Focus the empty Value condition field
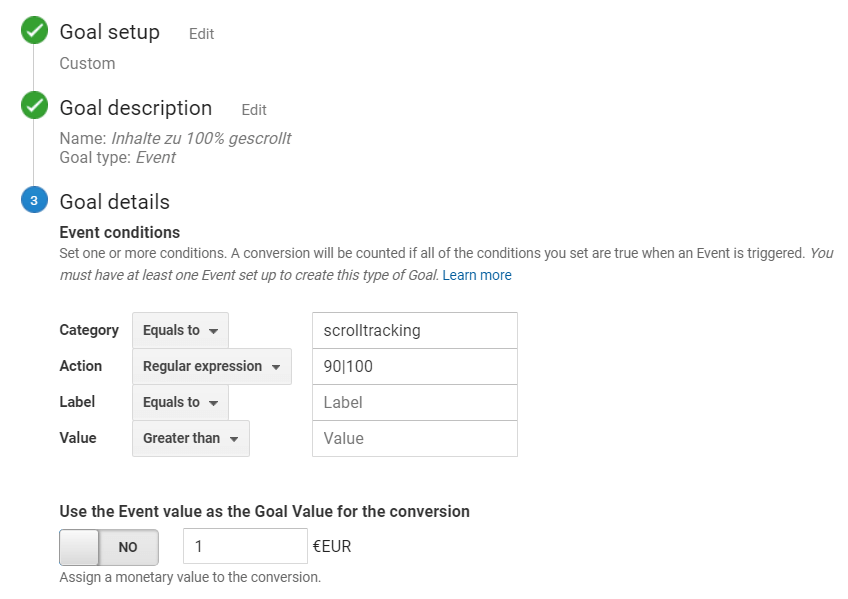Screen dimensions: 848x599 pyautogui.click(x=414, y=438)
